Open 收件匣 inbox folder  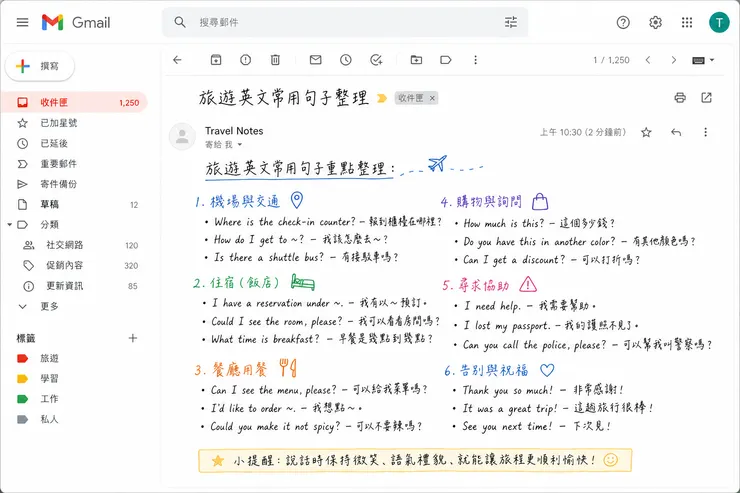(74, 102)
